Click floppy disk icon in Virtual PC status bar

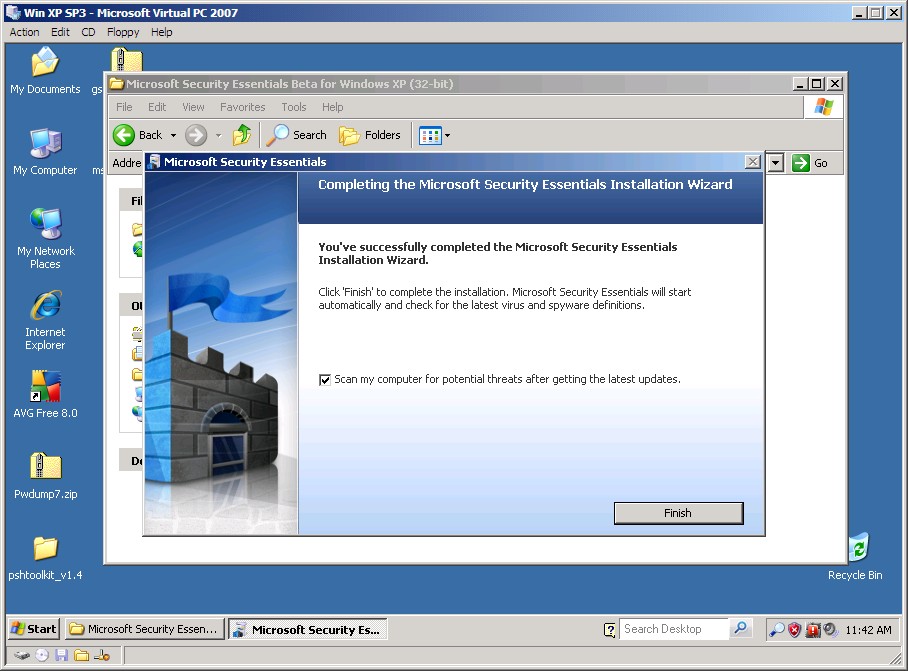[61, 655]
